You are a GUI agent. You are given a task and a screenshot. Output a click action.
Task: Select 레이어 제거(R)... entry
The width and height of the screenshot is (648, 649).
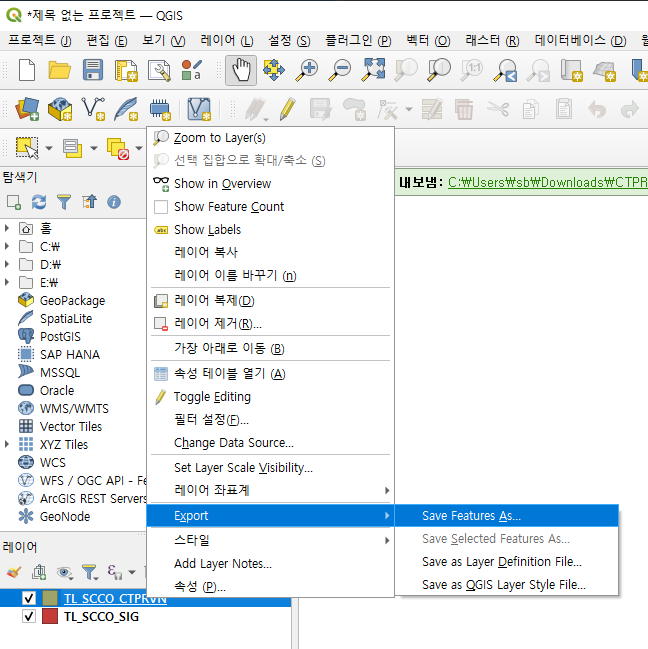pyautogui.click(x=270, y=323)
